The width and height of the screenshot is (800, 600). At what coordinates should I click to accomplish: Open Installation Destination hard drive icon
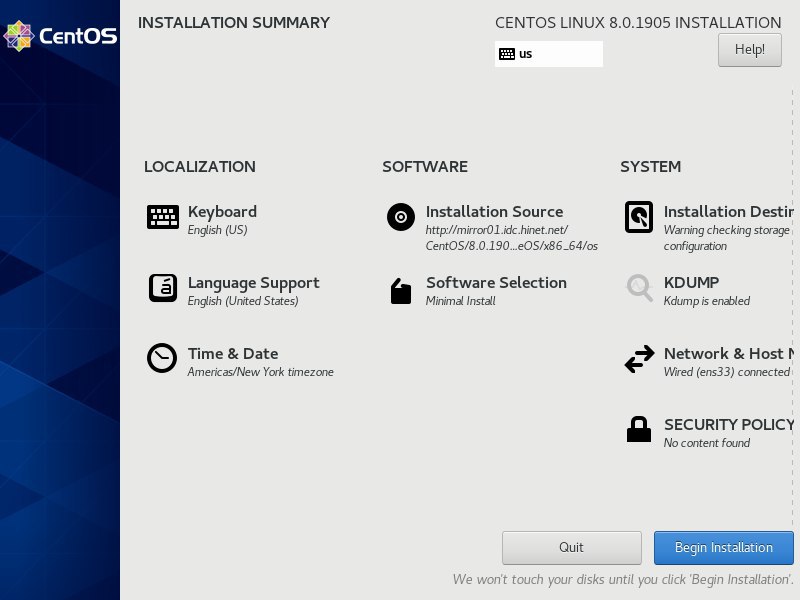(639, 217)
